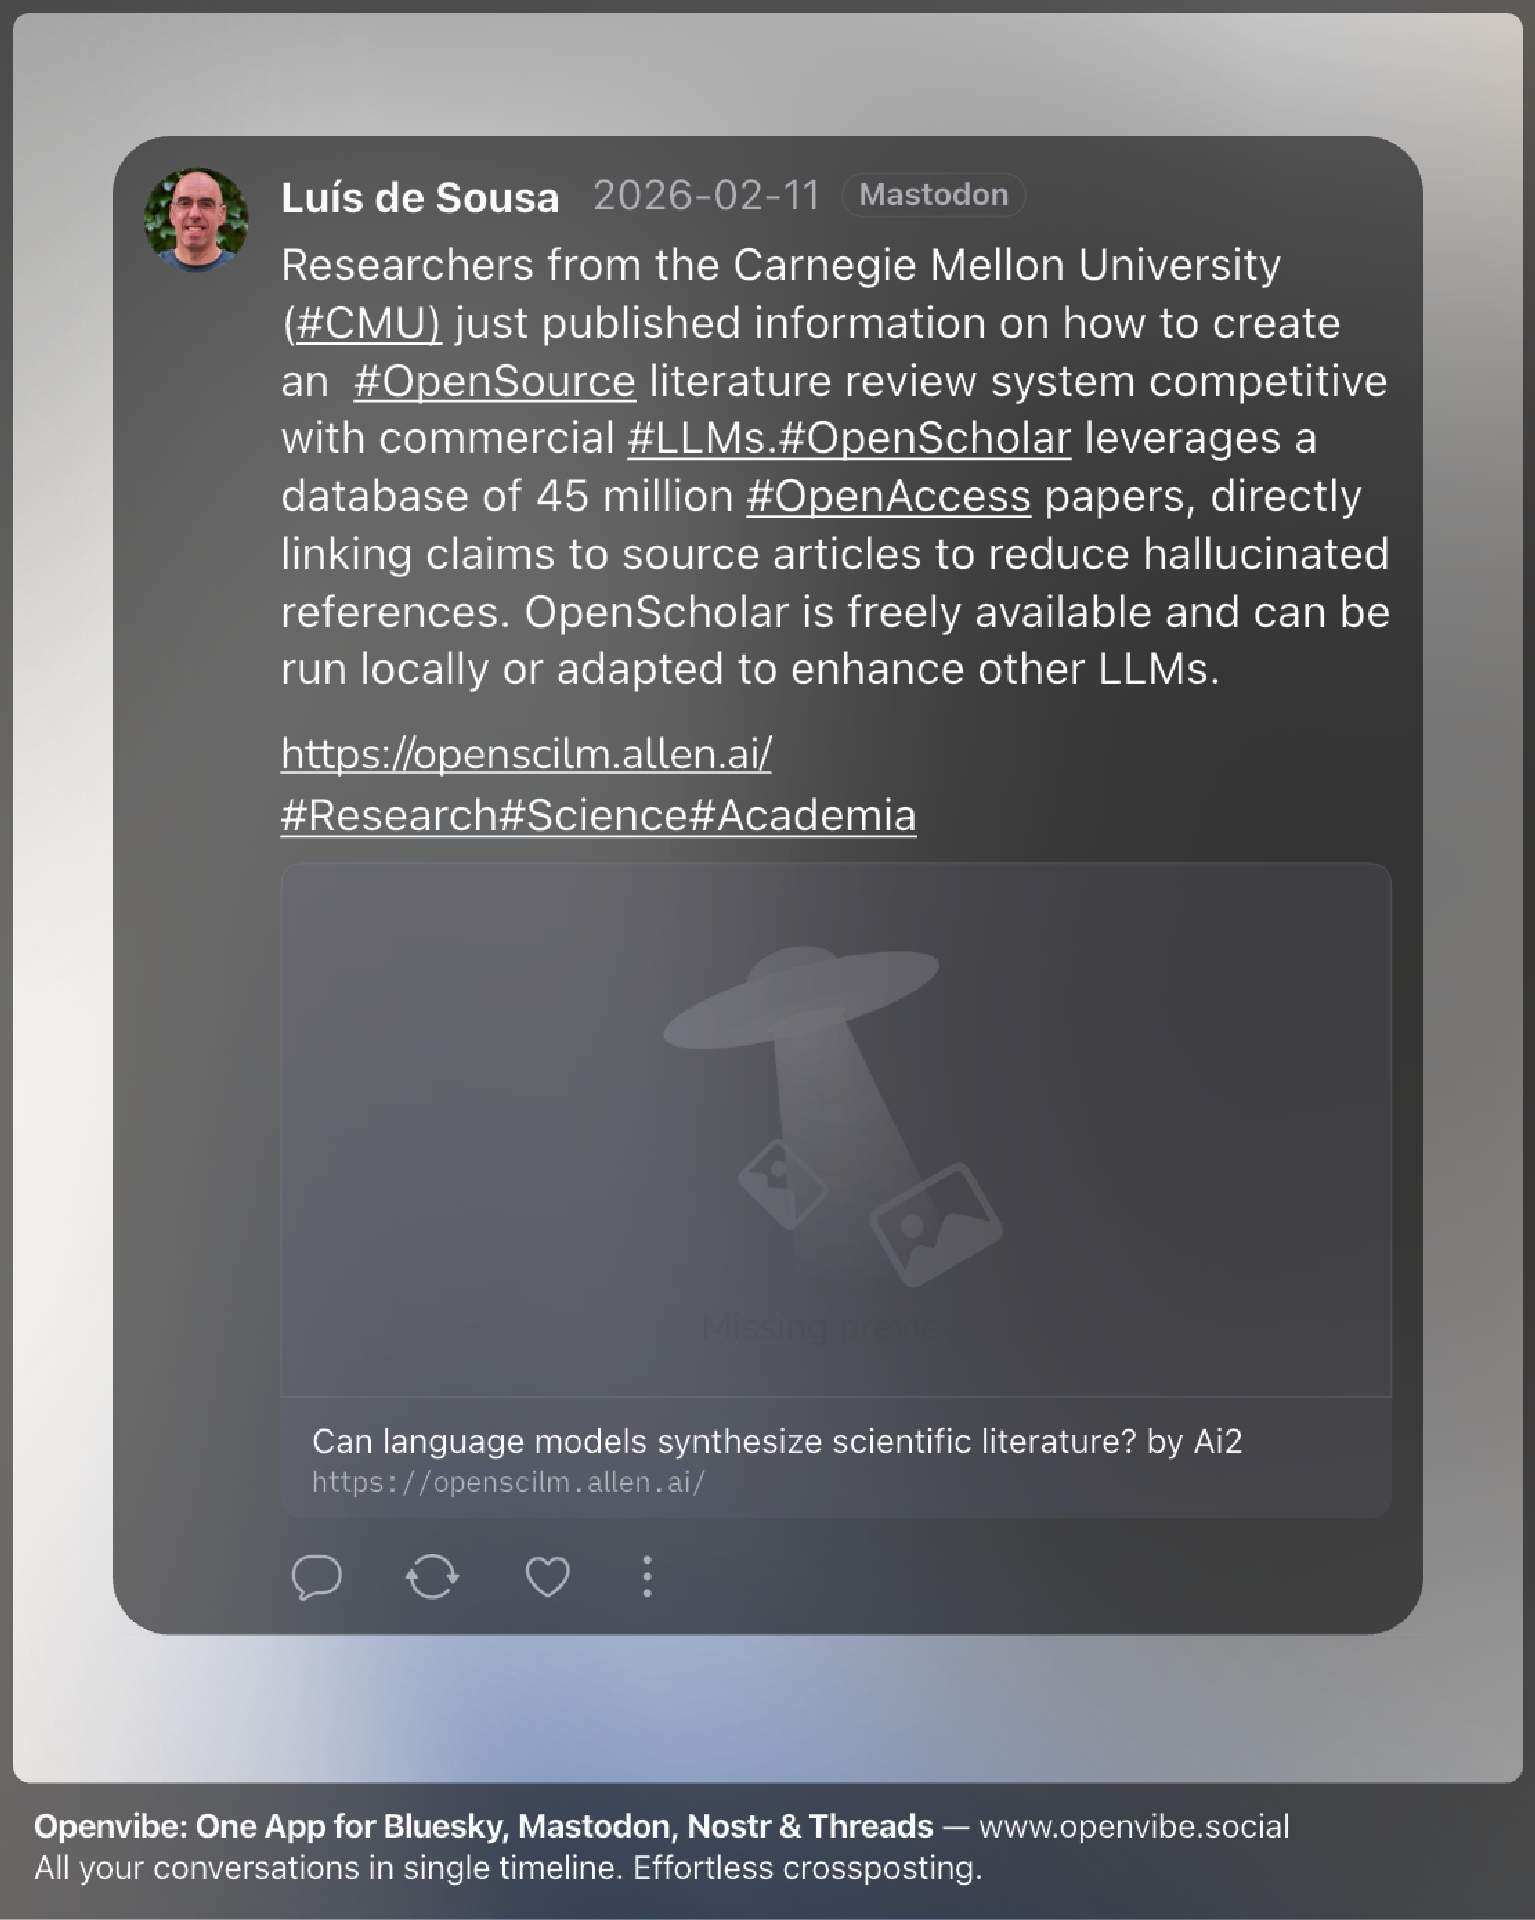Open the reply comment bubble icon
This screenshot has width=1535, height=1920.
click(317, 1578)
